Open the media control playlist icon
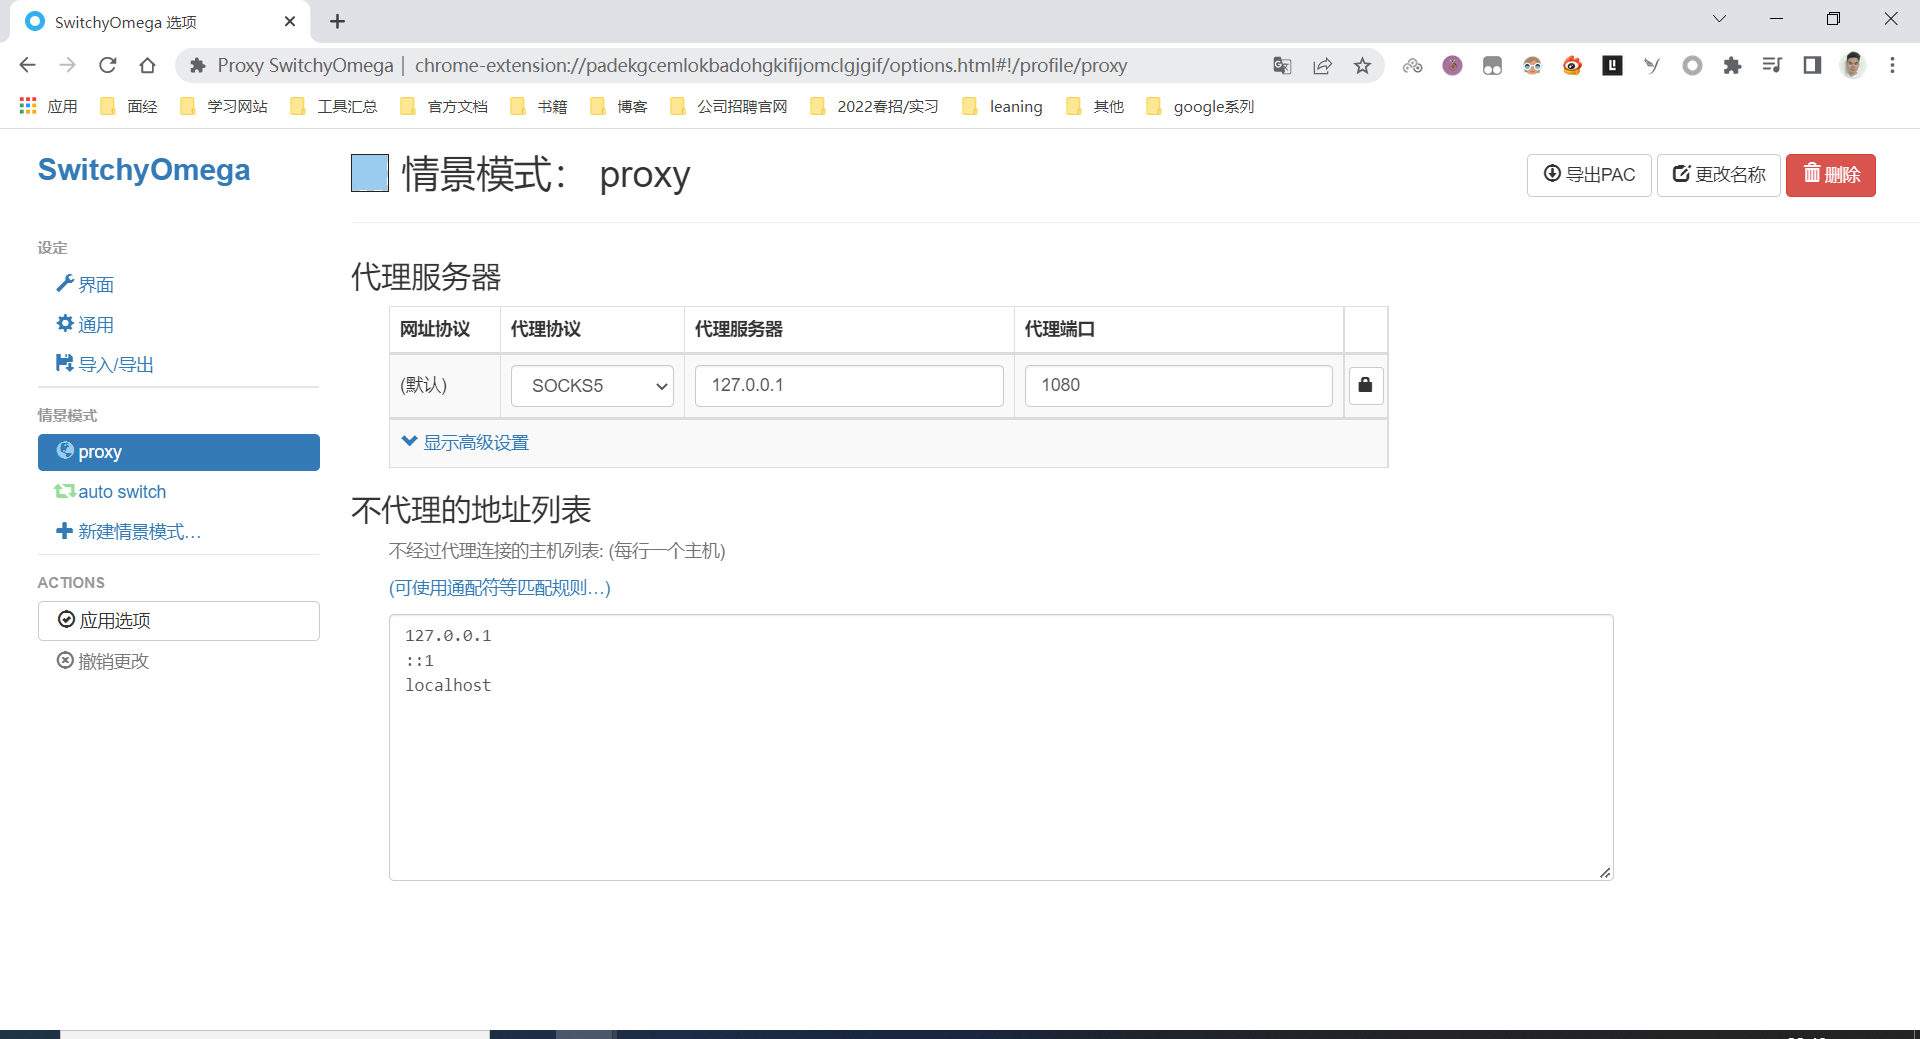This screenshot has height=1039, width=1920. click(x=1772, y=66)
